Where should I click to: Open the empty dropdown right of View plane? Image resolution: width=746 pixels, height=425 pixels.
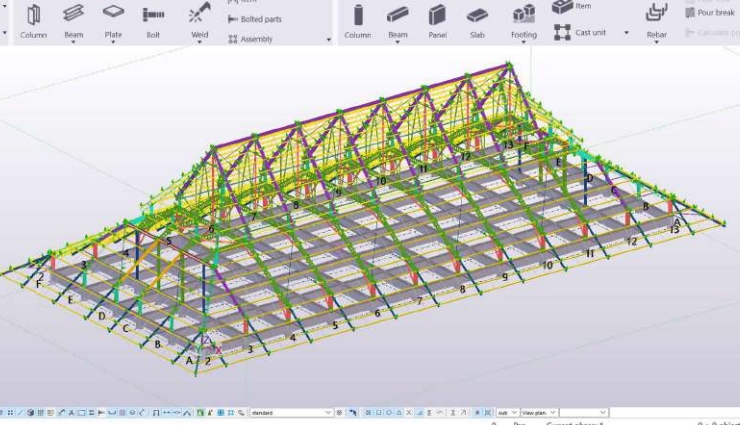[584, 413]
